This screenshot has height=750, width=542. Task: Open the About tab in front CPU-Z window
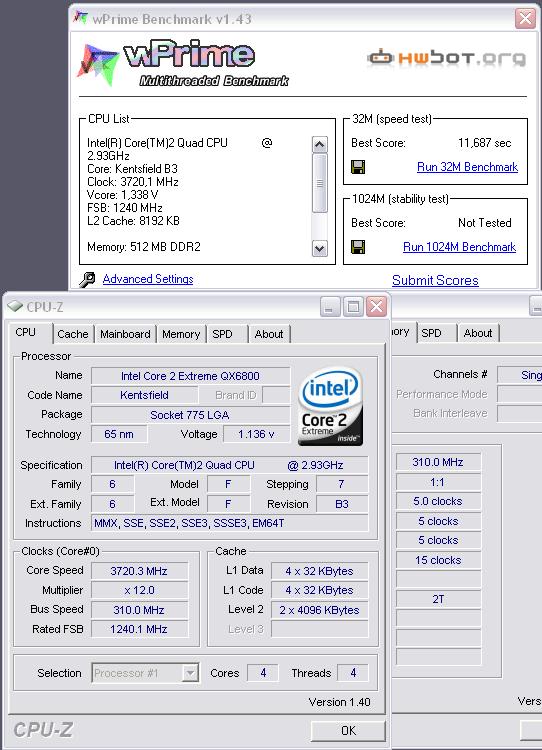[x=269, y=334]
